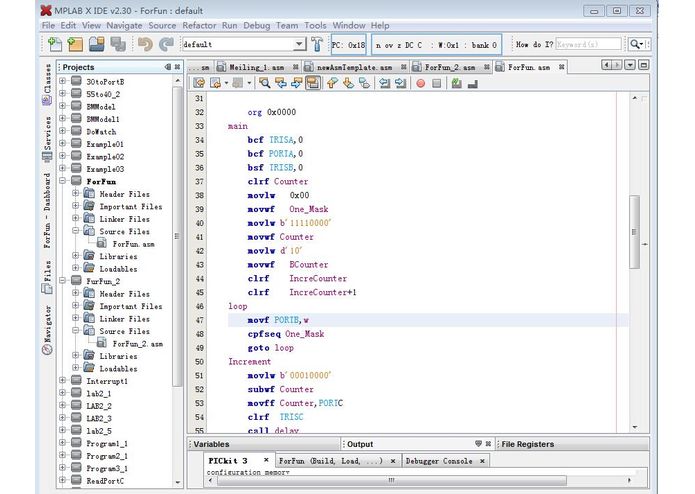Open the Navigate menu
Screen dimensions: 695x494
tap(124, 25)
